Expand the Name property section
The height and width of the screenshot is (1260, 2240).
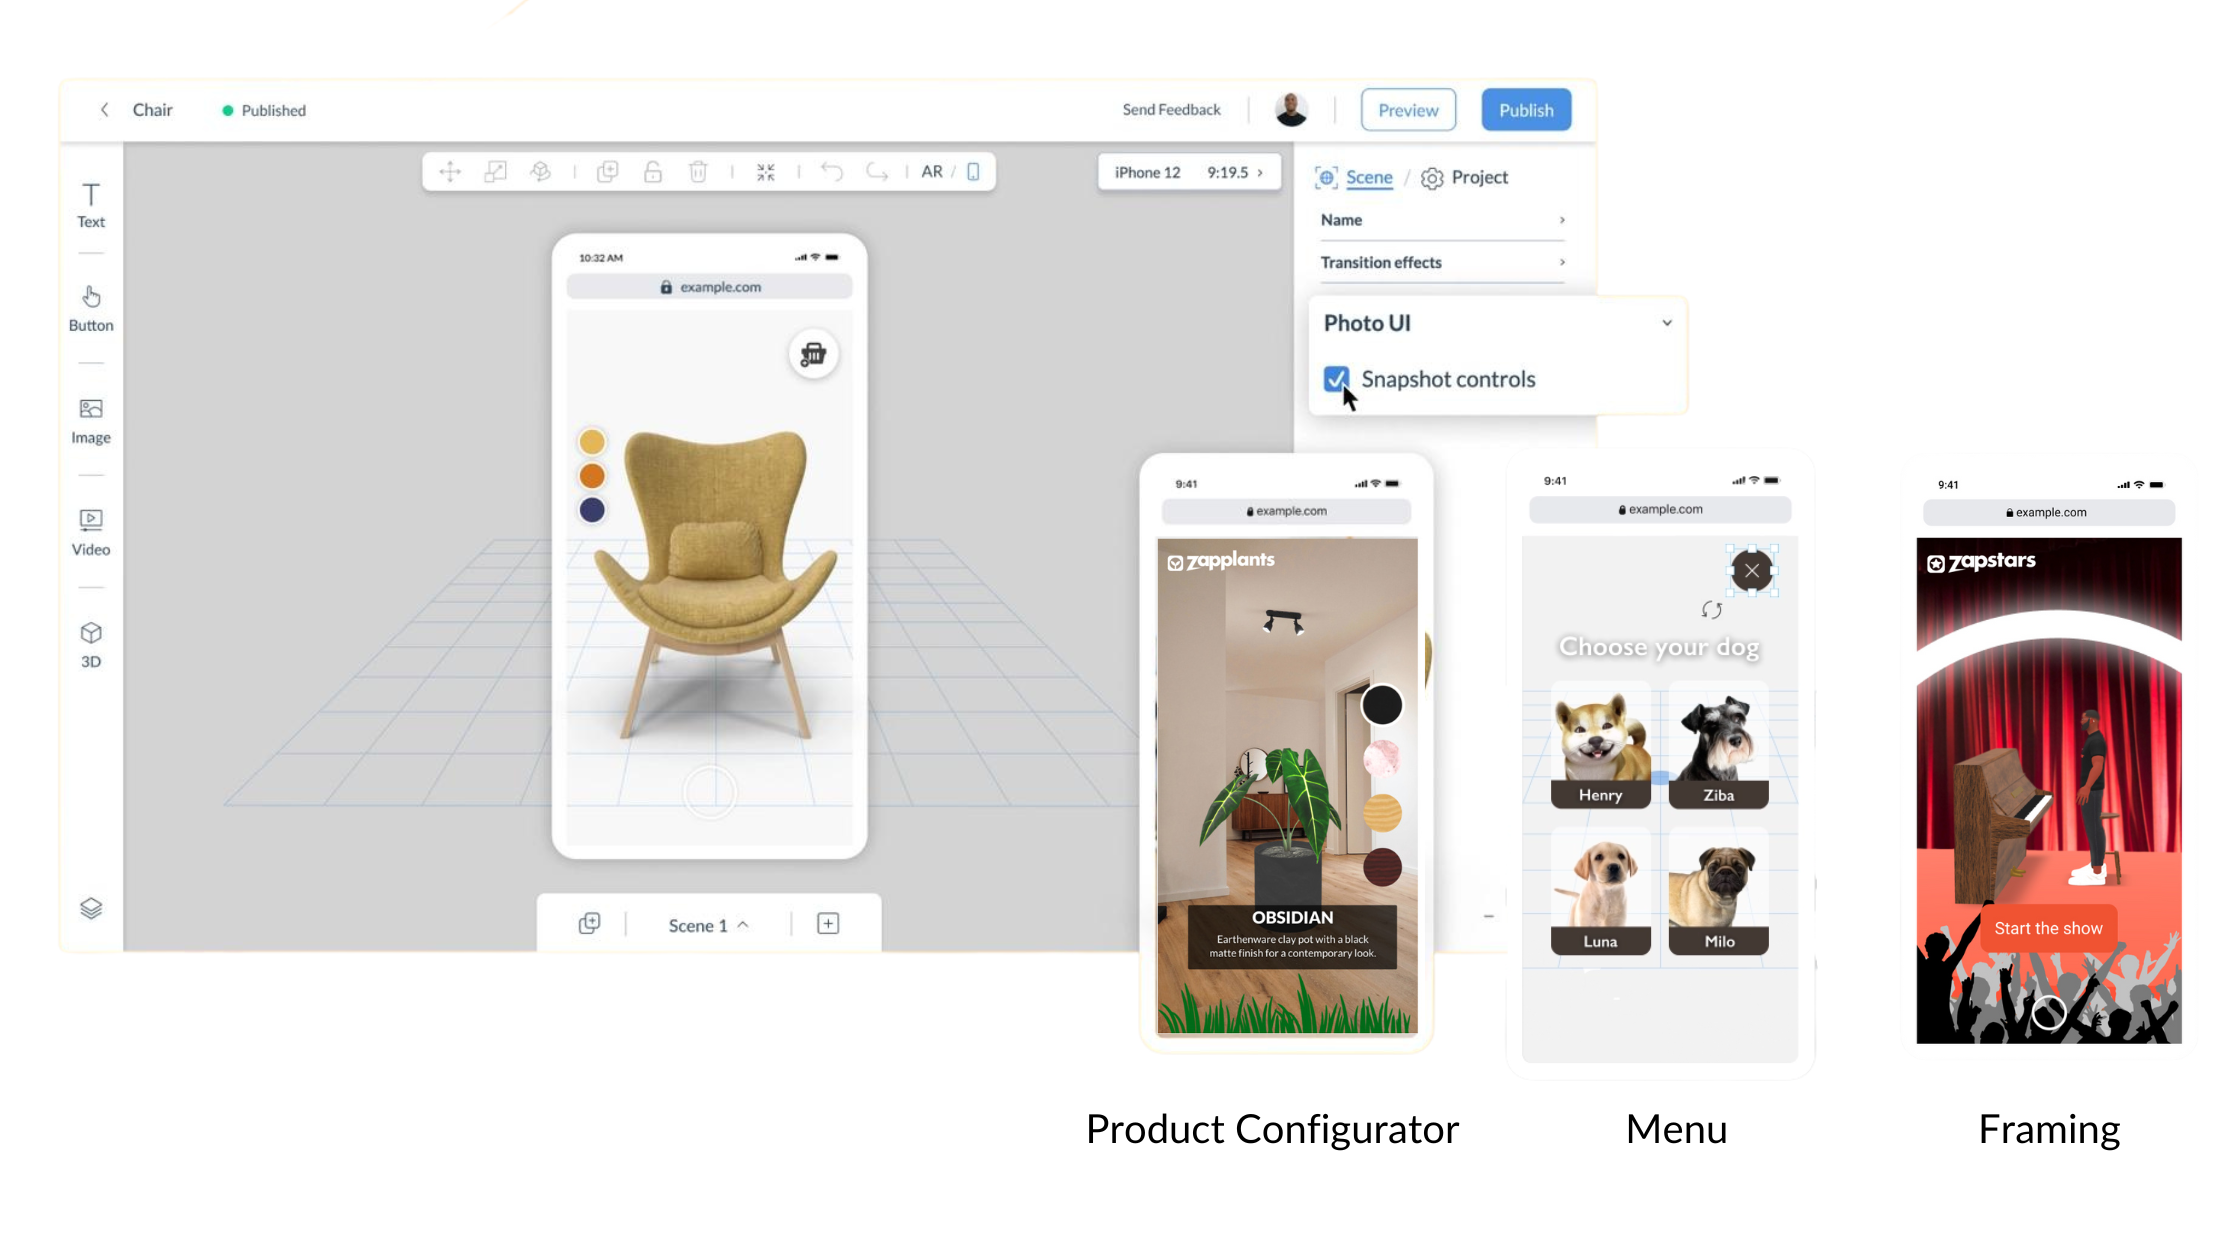1563,220
